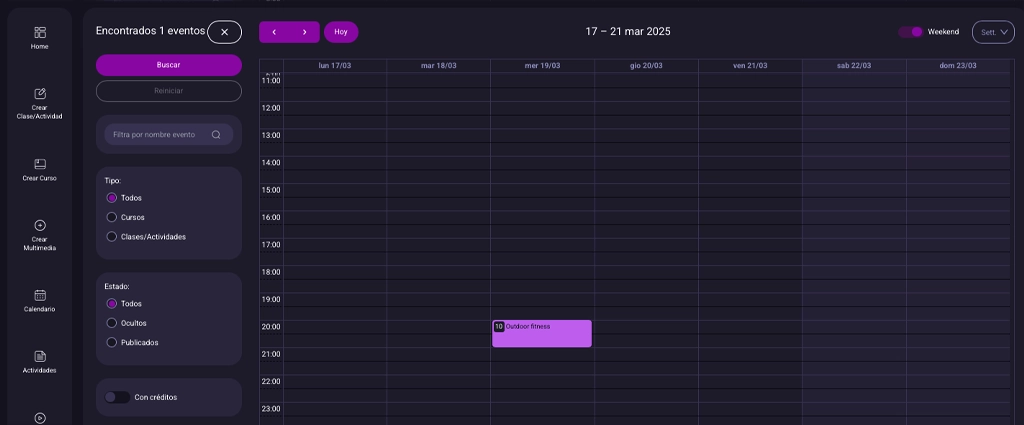Click the Crear Clase/Actividad icon
This screenshot has width=1024, height=425.
[40, 94]
